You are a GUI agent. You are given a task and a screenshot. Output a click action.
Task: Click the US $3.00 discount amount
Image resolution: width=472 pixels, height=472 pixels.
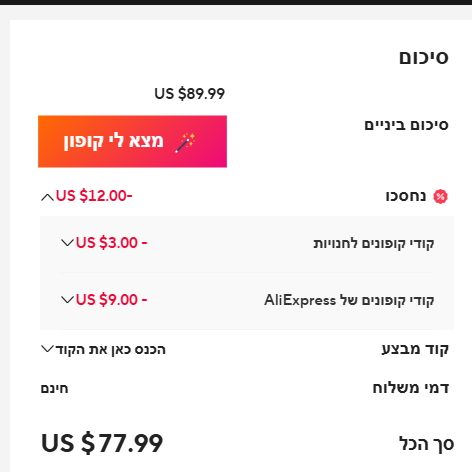[x=111, y=243]
